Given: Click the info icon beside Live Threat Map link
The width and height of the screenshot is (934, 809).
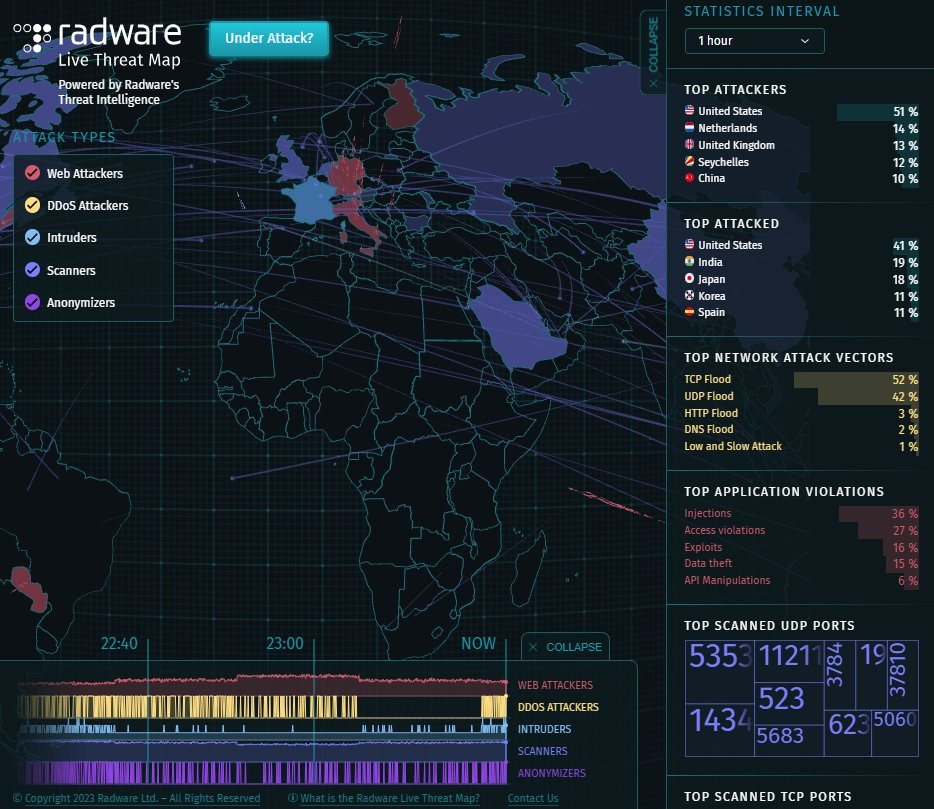Looking at the screenshot, I should coord(292,798).
